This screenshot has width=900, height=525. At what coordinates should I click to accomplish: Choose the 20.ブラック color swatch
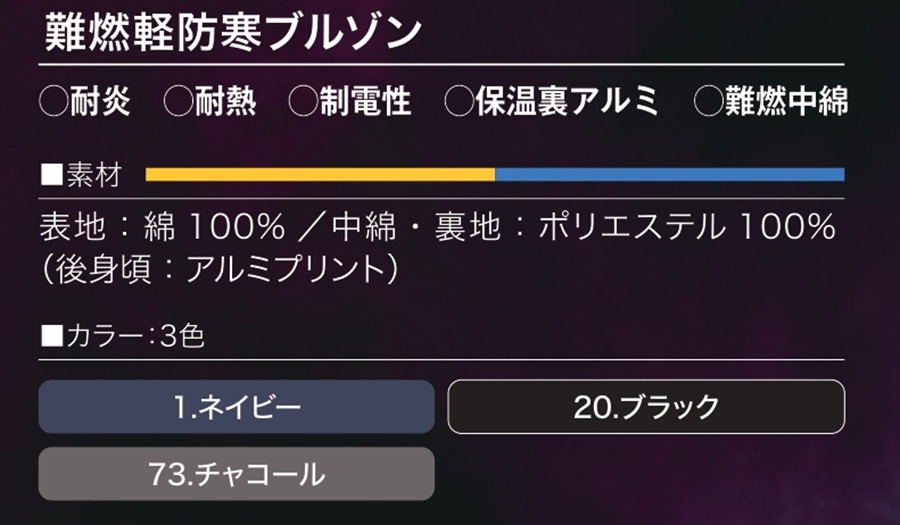pos(646,407)
